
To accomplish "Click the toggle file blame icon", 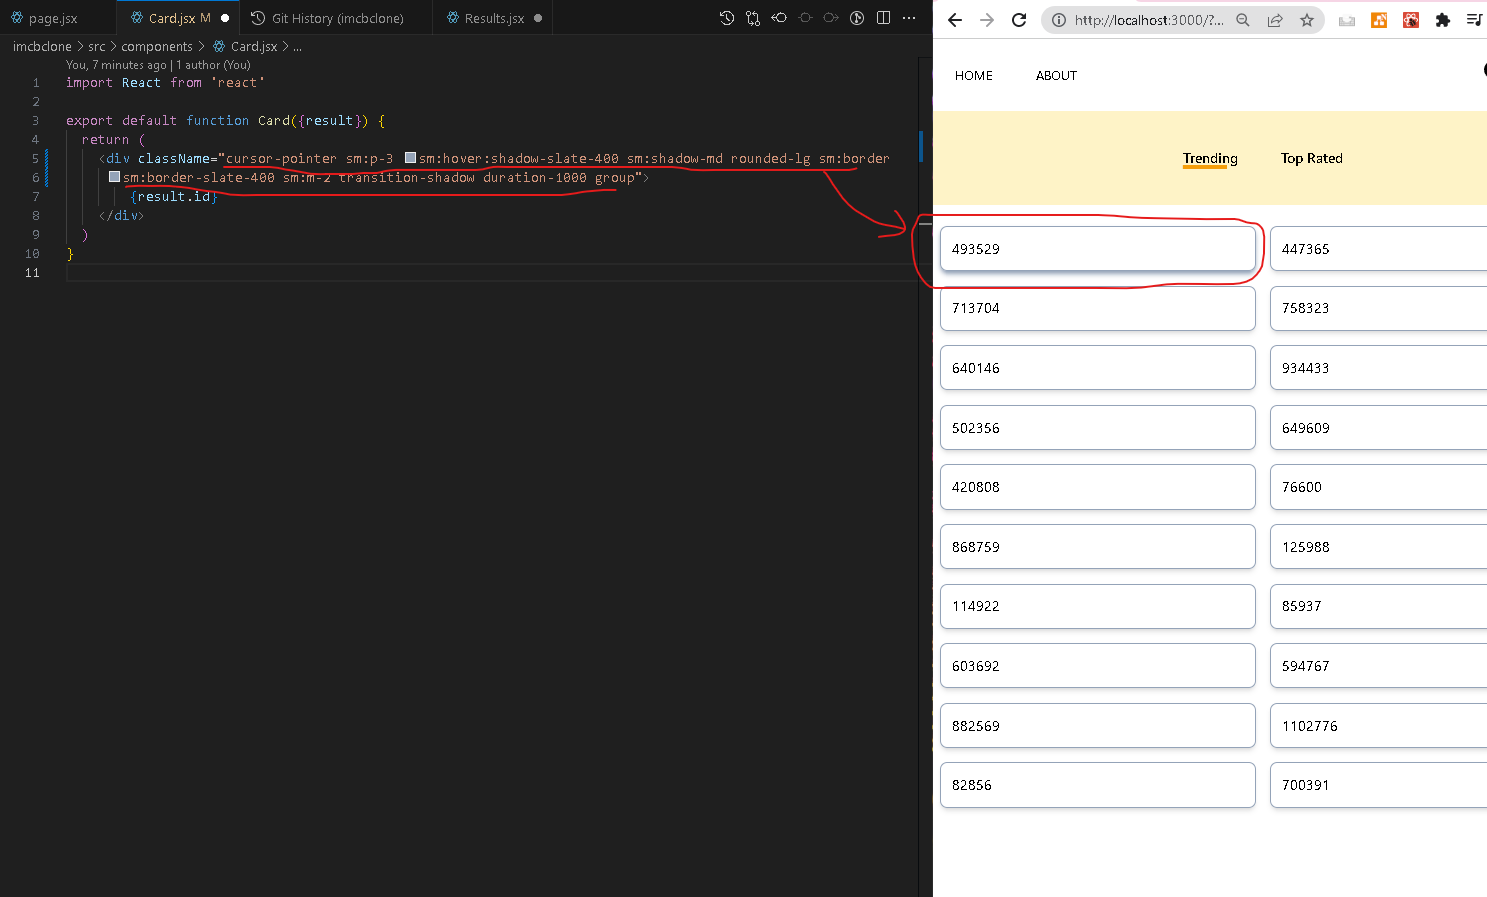I will [x=857, y=18].
